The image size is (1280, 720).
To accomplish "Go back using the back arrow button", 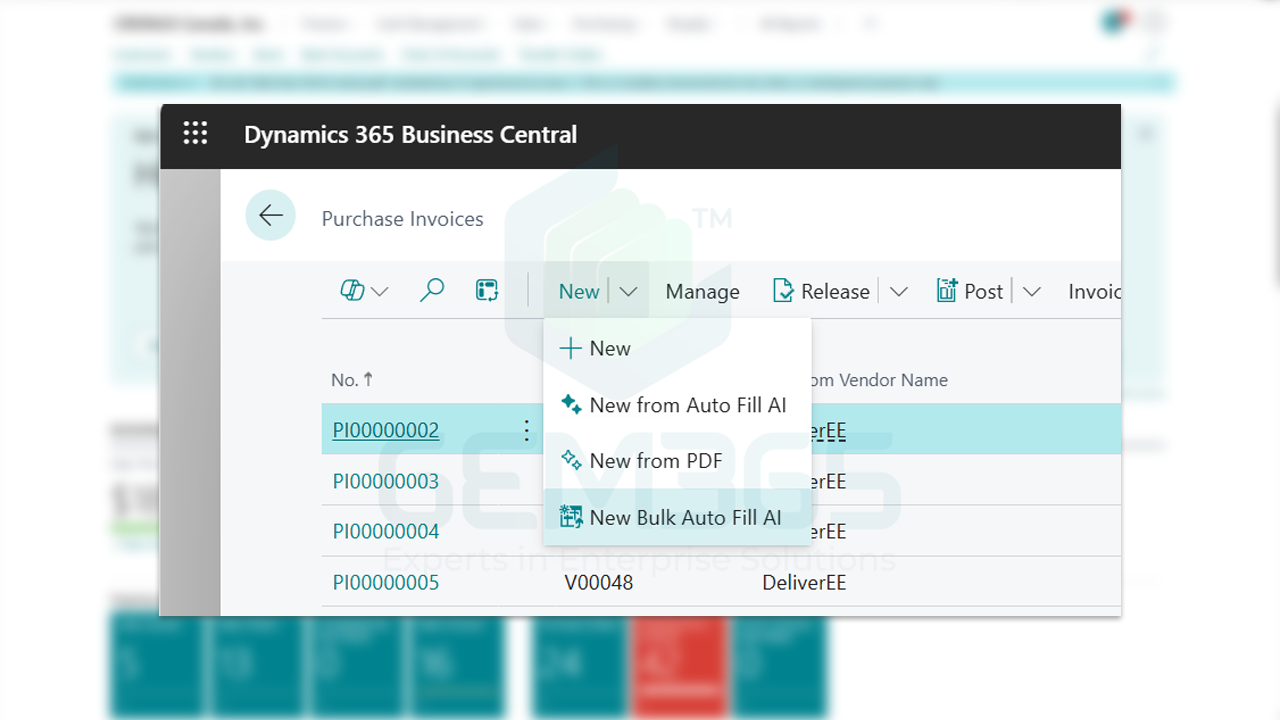I will click(x=270, y=215).
